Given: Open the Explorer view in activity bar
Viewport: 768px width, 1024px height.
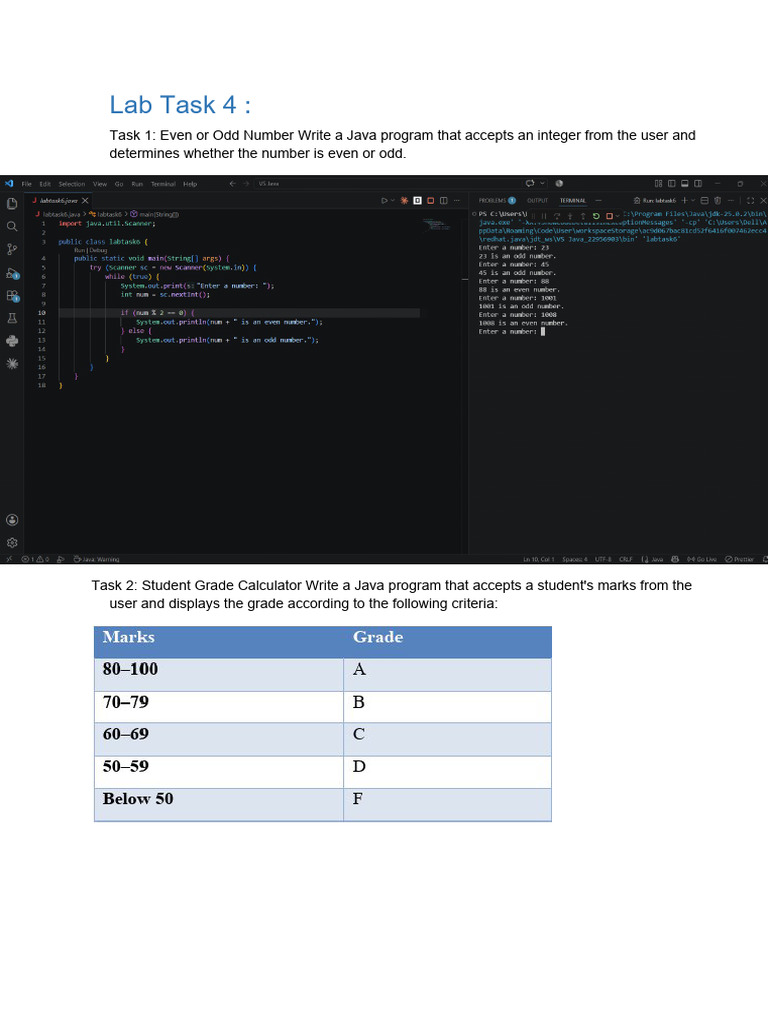Looking at the screenshot, I should pos(12,204).
